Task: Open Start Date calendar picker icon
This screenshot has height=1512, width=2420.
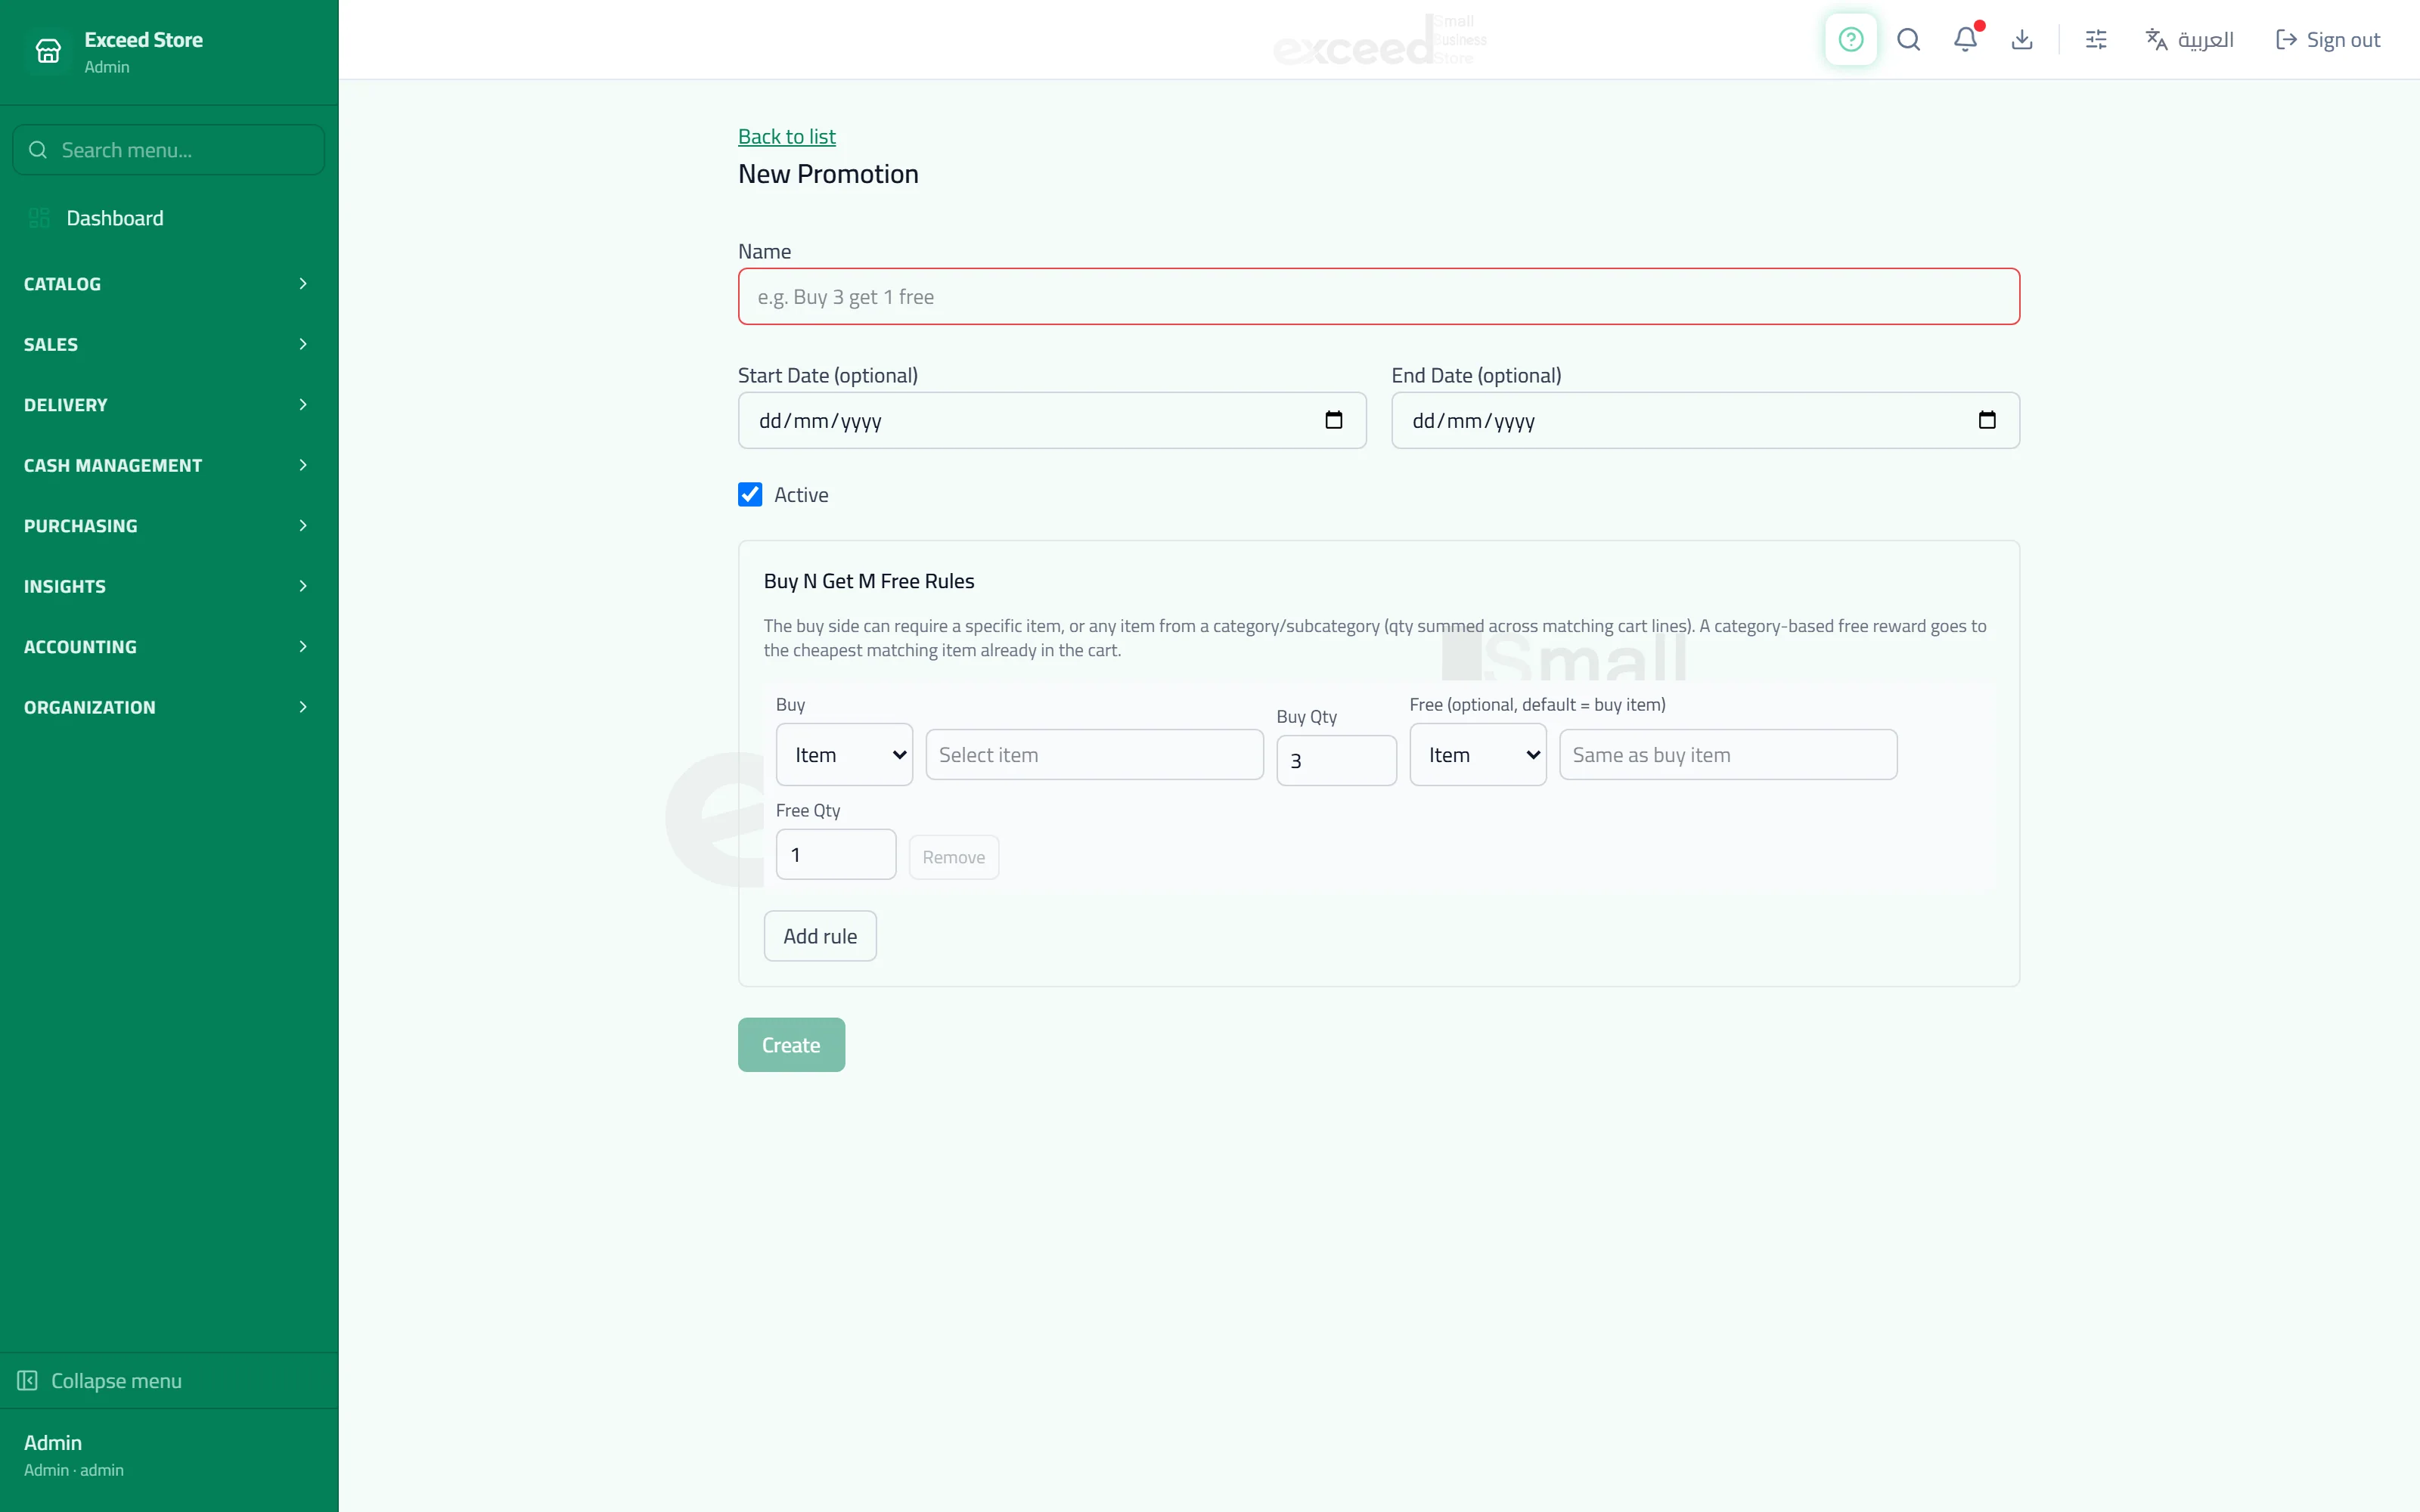Action: click(x=1333, y=420)
